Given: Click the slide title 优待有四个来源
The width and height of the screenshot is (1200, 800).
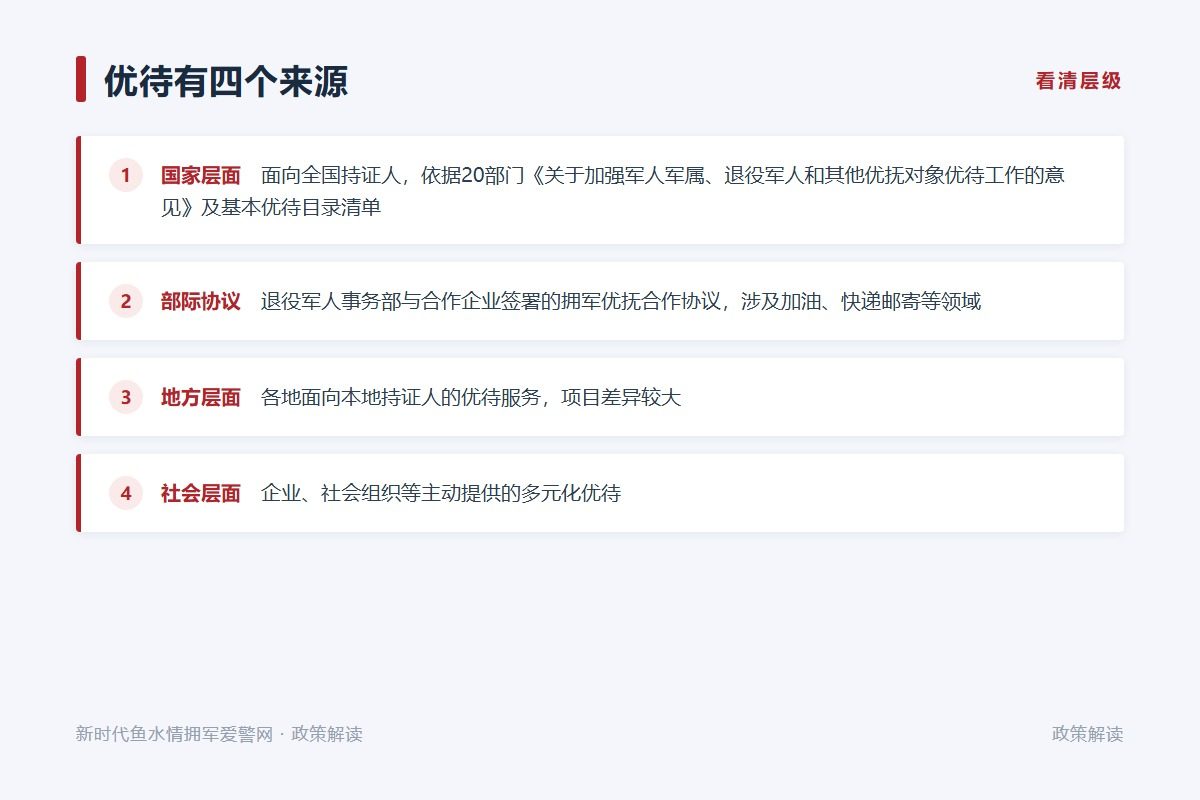Looking at the screenshot, I should click(226, 81).
